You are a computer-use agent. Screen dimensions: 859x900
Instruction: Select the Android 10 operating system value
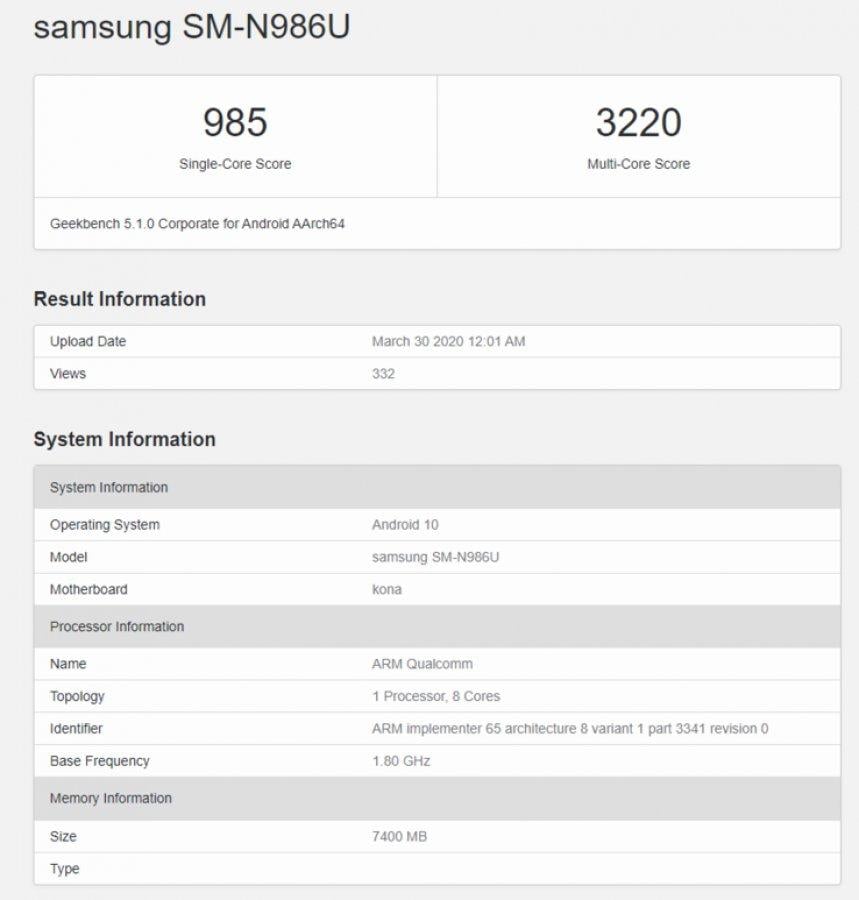coord(405,524)
